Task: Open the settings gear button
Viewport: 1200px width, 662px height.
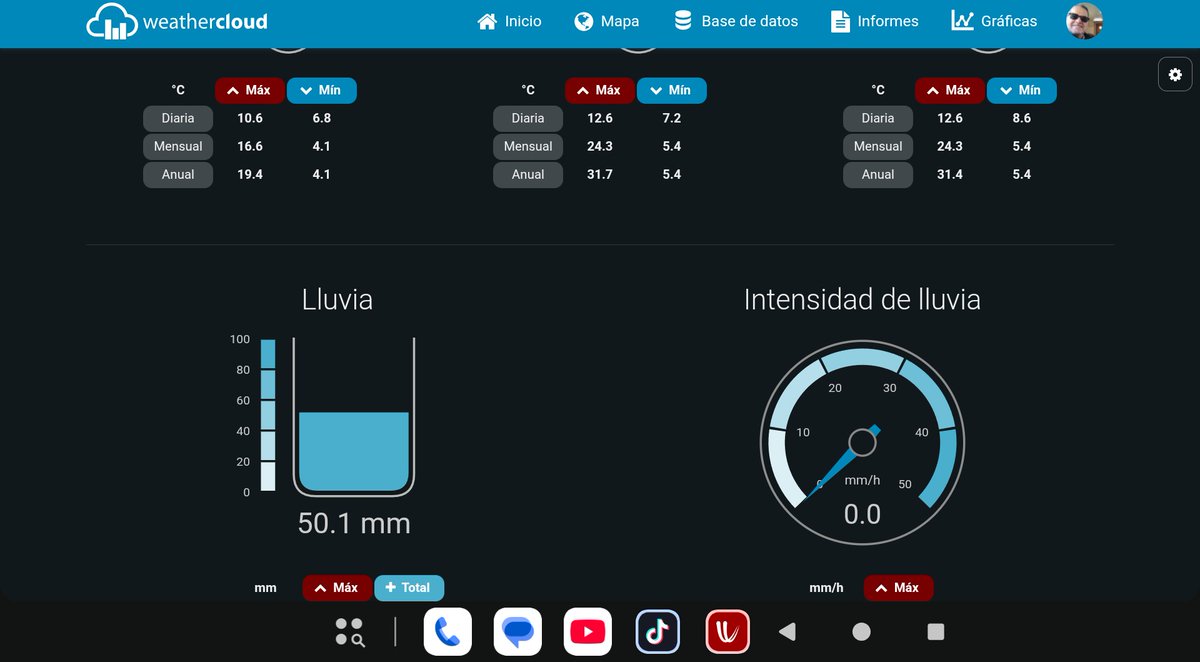Action: pos(1175,75)
